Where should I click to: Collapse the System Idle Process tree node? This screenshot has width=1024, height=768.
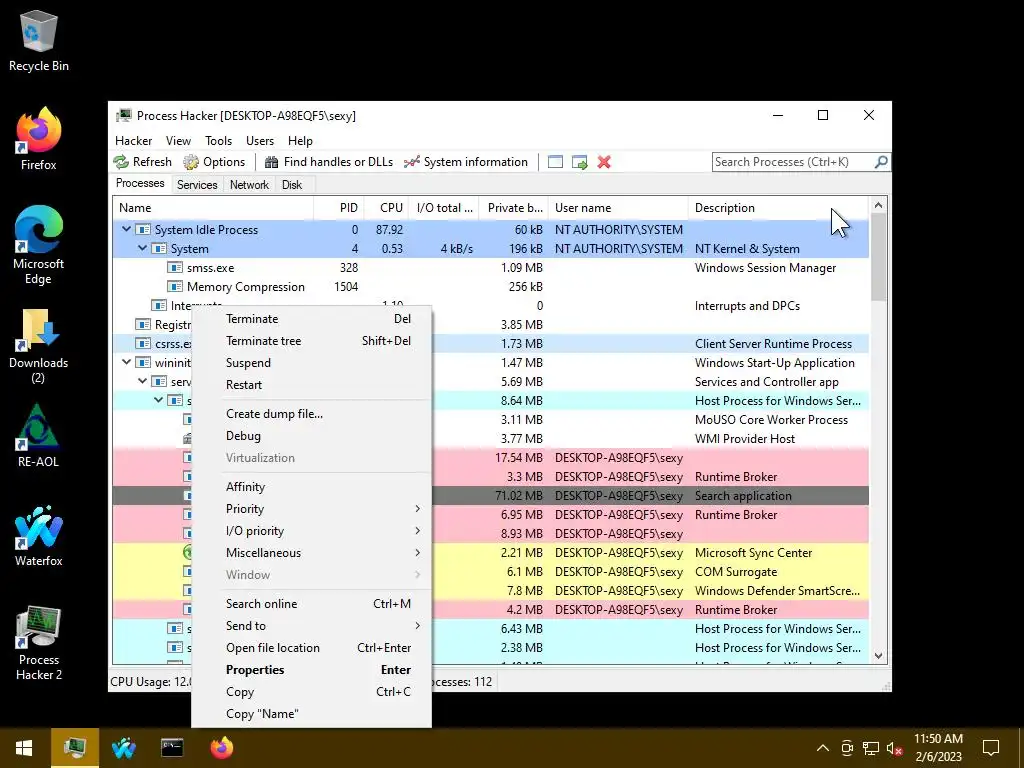click(126, 229)
